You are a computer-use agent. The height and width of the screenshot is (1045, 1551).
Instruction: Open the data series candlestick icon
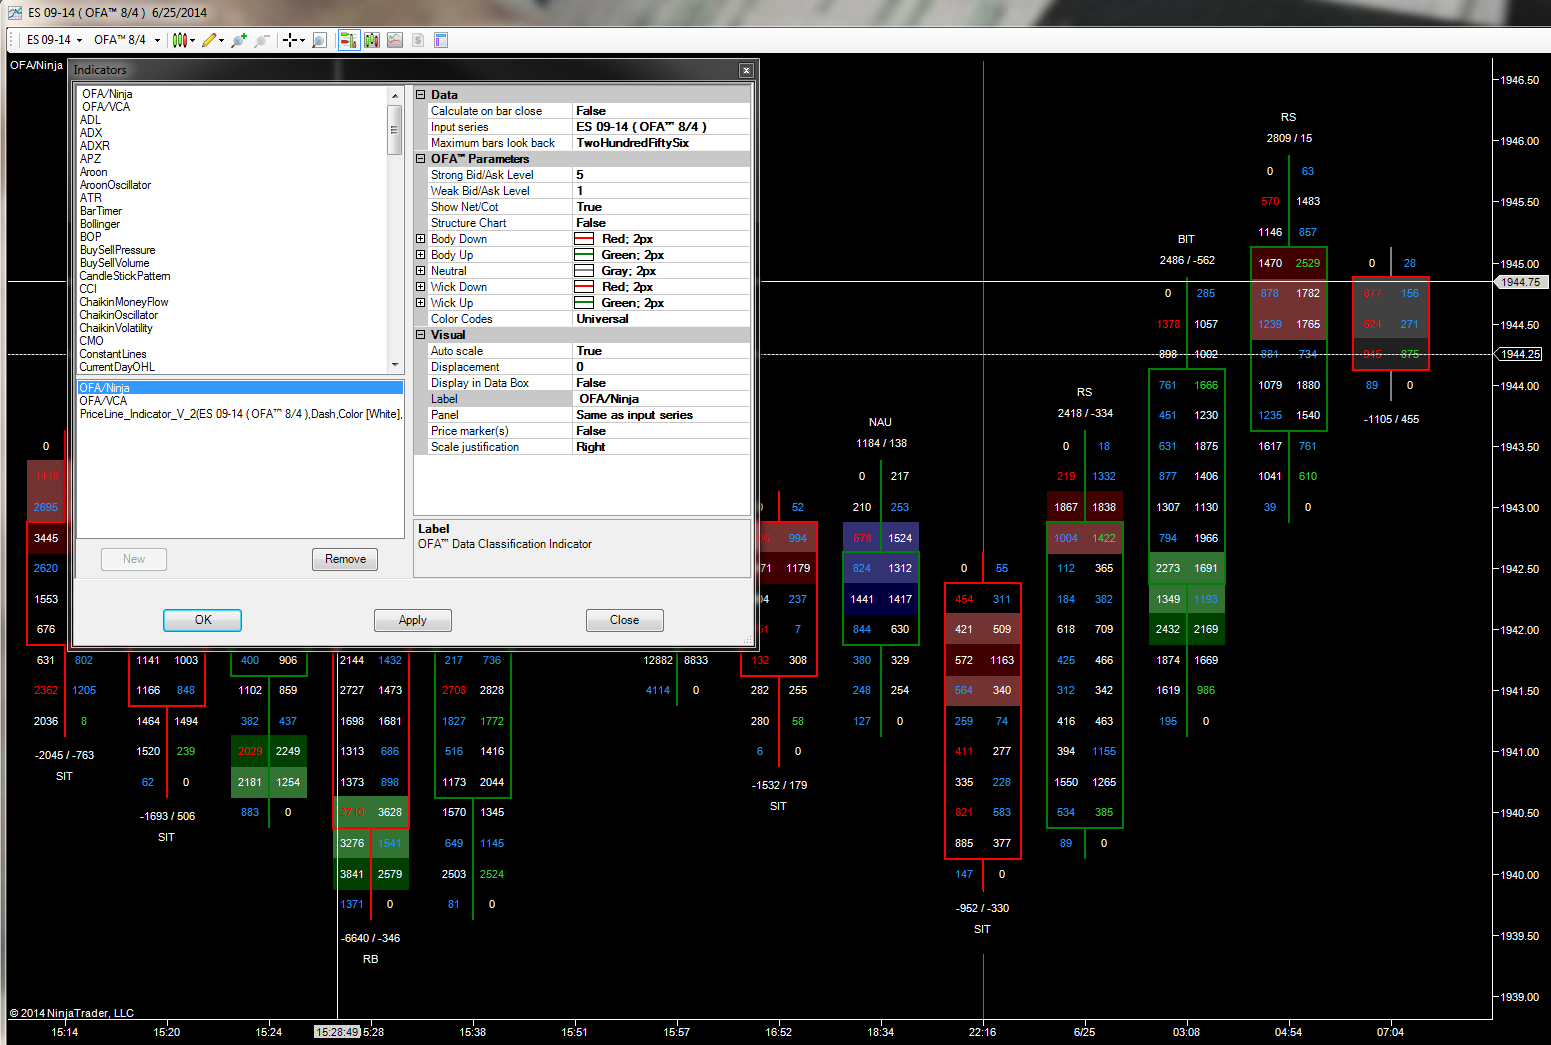372,40
